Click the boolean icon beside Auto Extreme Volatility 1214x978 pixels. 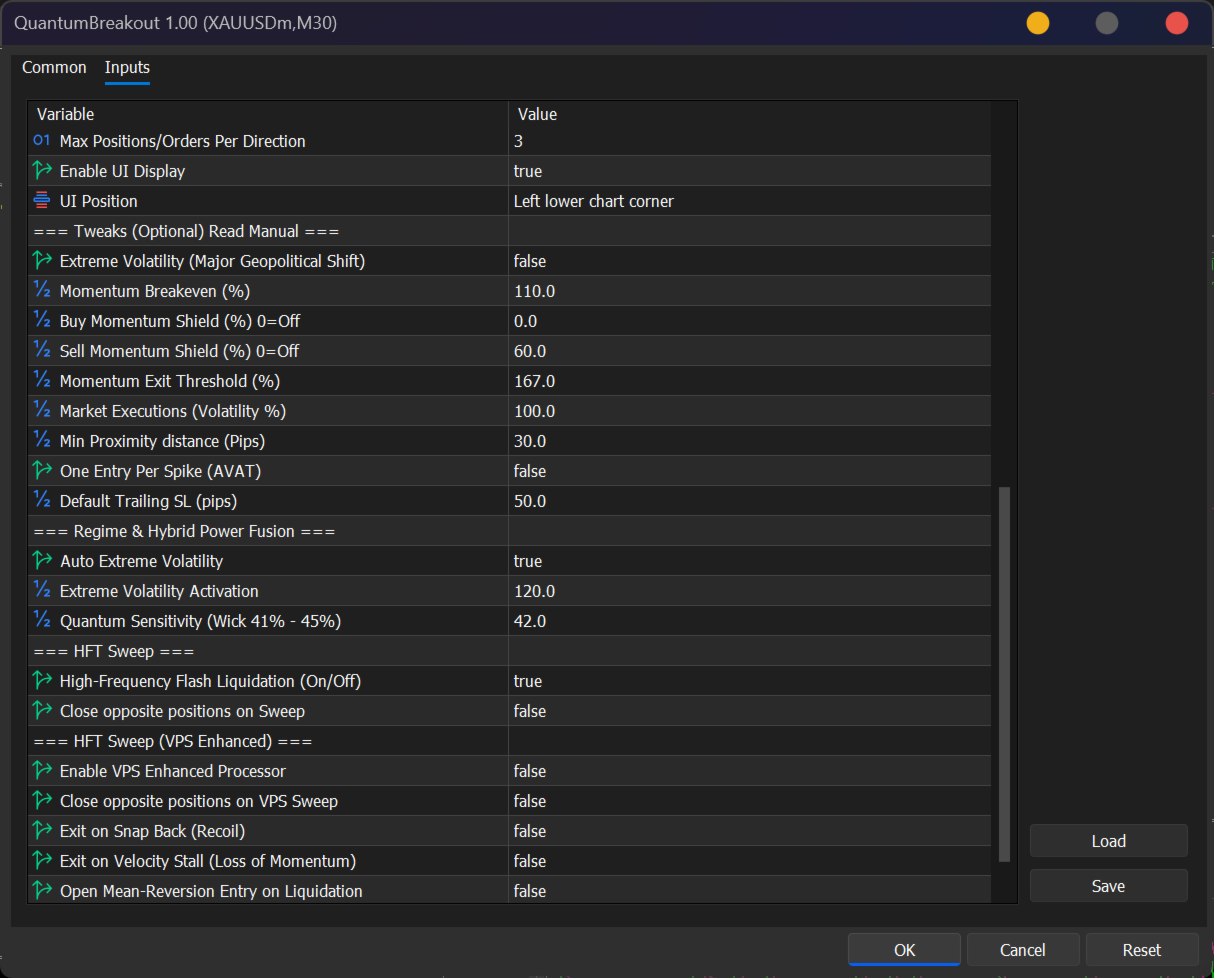42,561
